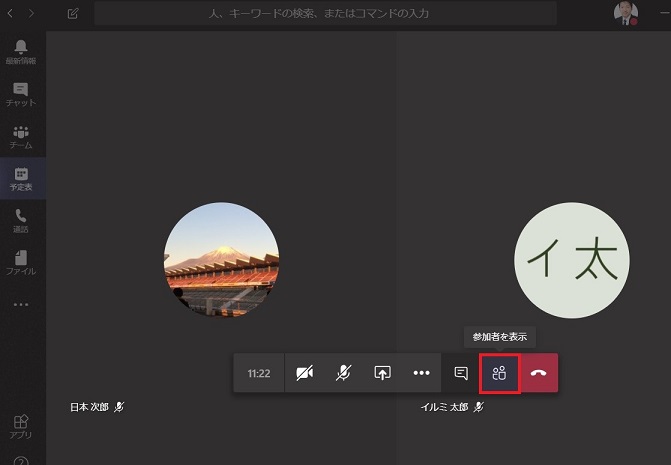The width and height of the screenshot is (671, 465).
Task: Open the share screen tray
Action: click(x=382, y=373)
